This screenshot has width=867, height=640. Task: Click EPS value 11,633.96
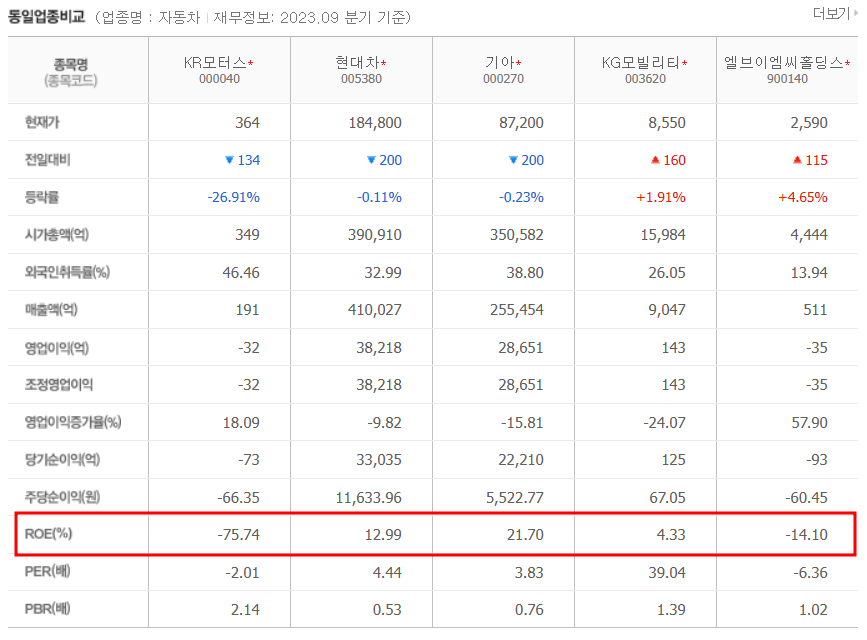click(x=369, y=498)
